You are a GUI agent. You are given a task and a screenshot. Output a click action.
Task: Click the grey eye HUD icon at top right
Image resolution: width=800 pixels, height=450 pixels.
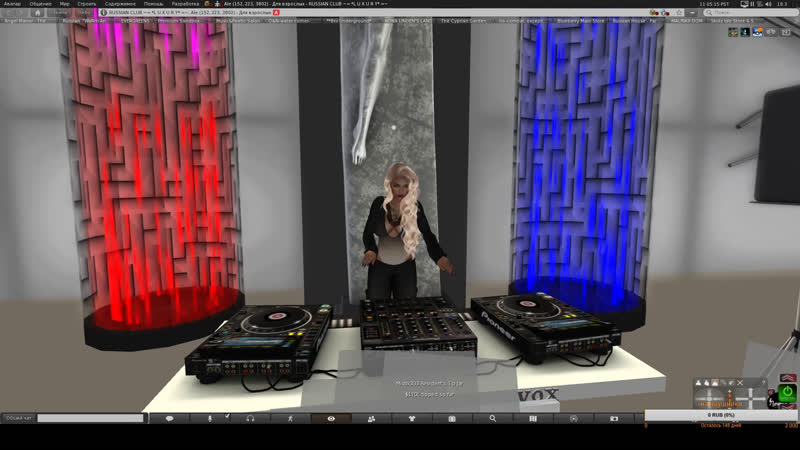pos(771,32)
